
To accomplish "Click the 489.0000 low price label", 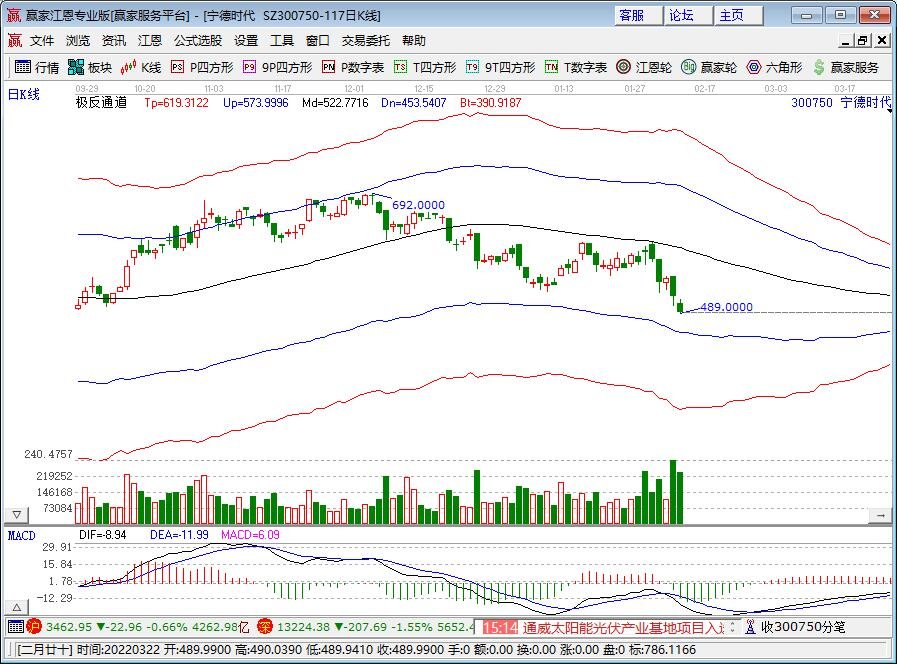I will coord(727,307).
